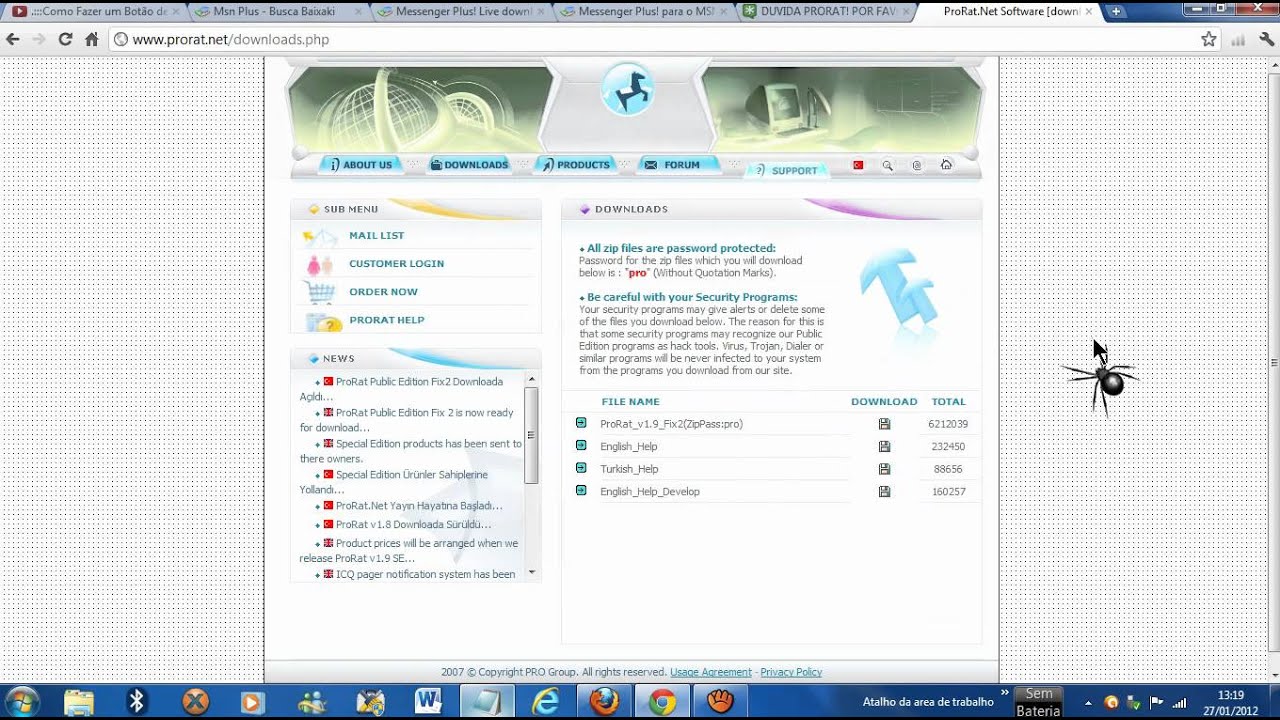
Task: Open the PRORAT HELP link
Action: point(387,320)
